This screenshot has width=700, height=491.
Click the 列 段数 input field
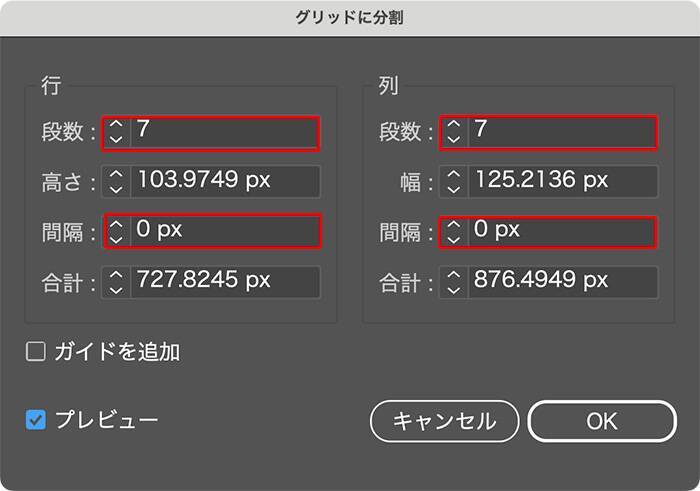562,132
